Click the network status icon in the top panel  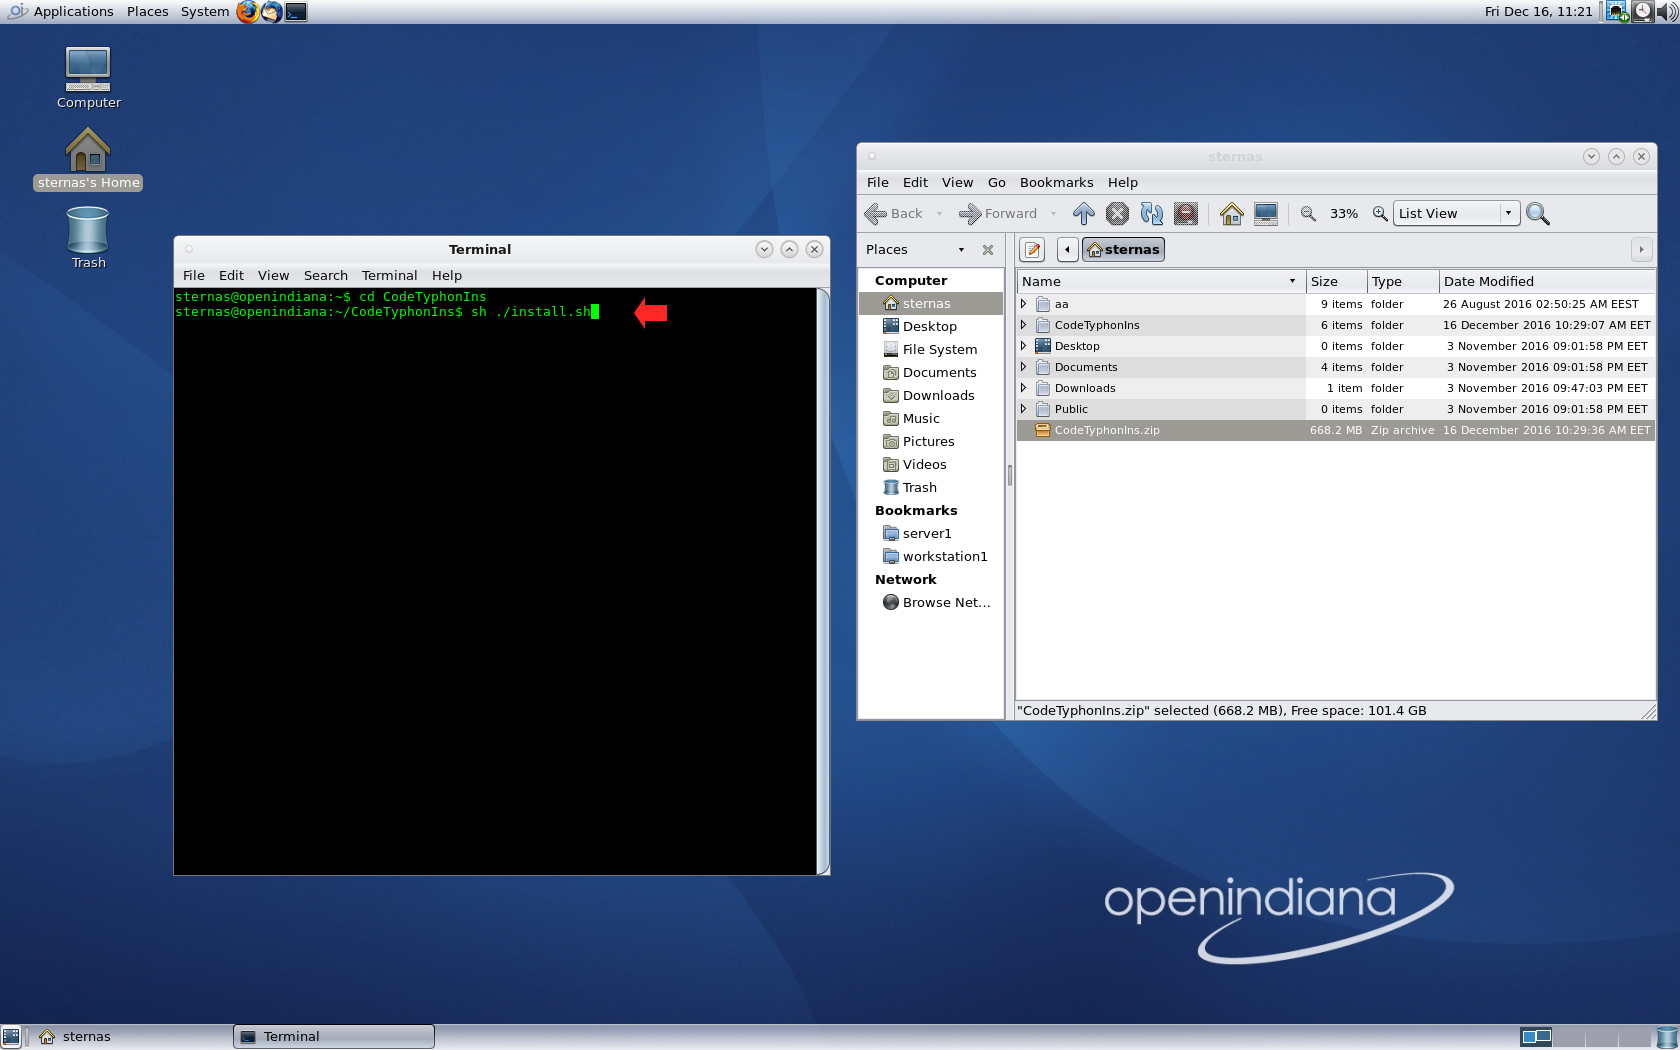1617,12
